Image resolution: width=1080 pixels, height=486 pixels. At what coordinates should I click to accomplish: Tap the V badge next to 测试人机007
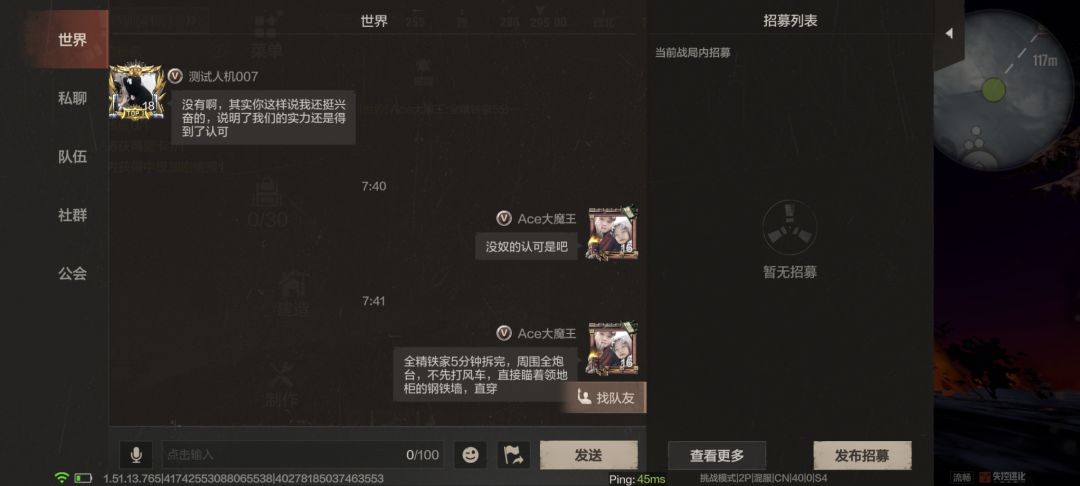(x=175, y=76)
